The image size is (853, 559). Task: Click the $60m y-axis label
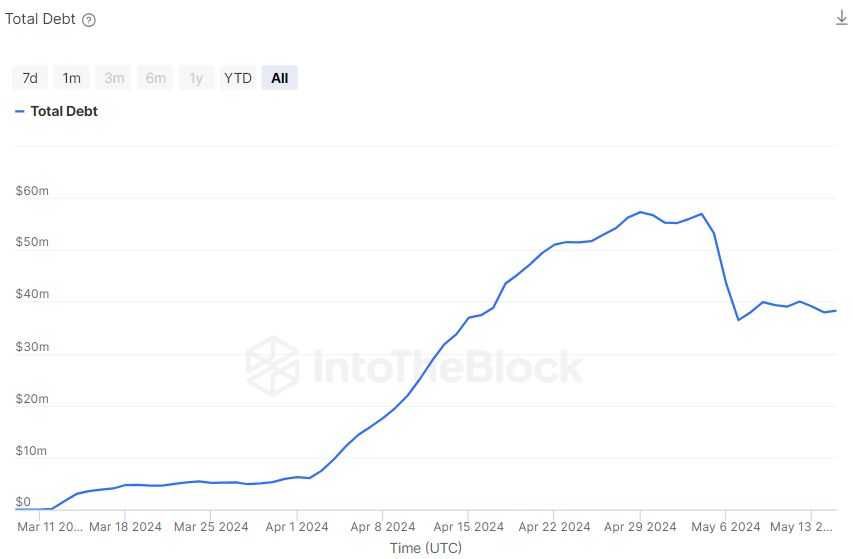[32, 191]
